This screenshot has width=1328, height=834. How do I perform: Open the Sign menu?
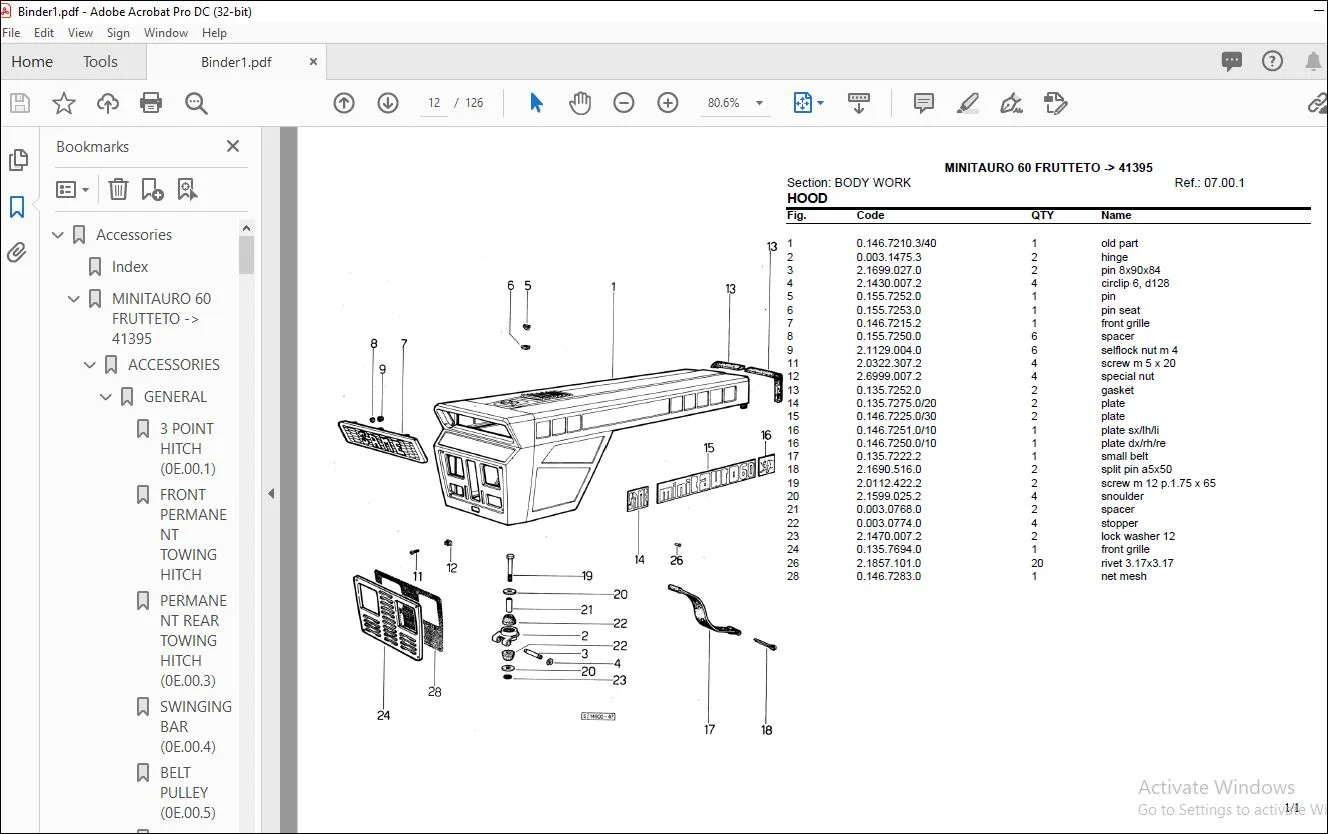click(118, 33)
